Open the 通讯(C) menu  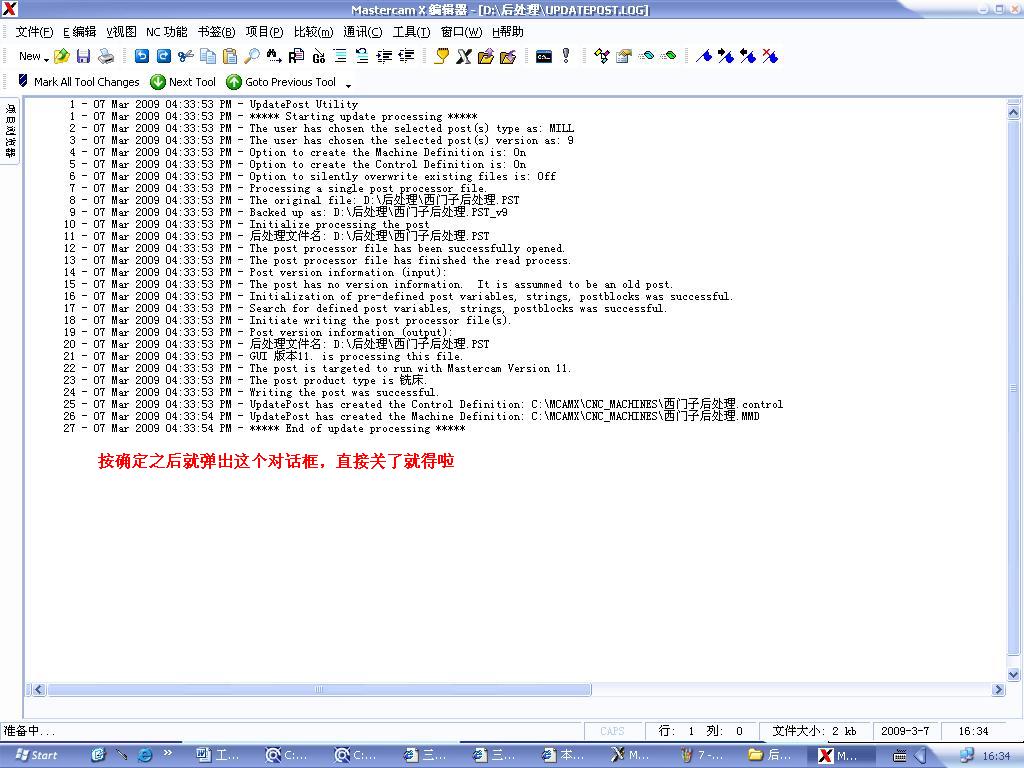coord(362,32)
